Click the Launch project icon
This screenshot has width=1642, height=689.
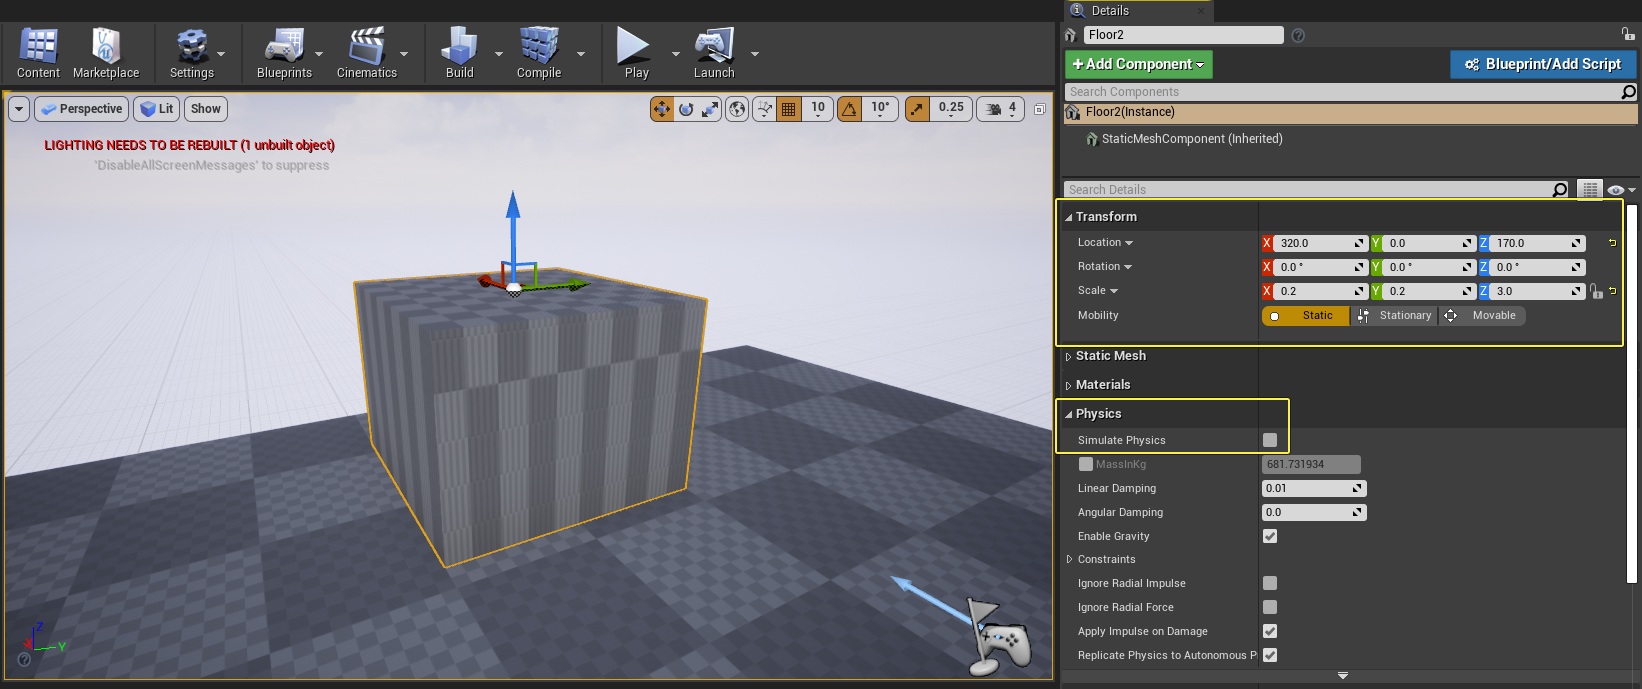[x=714, y=54]
